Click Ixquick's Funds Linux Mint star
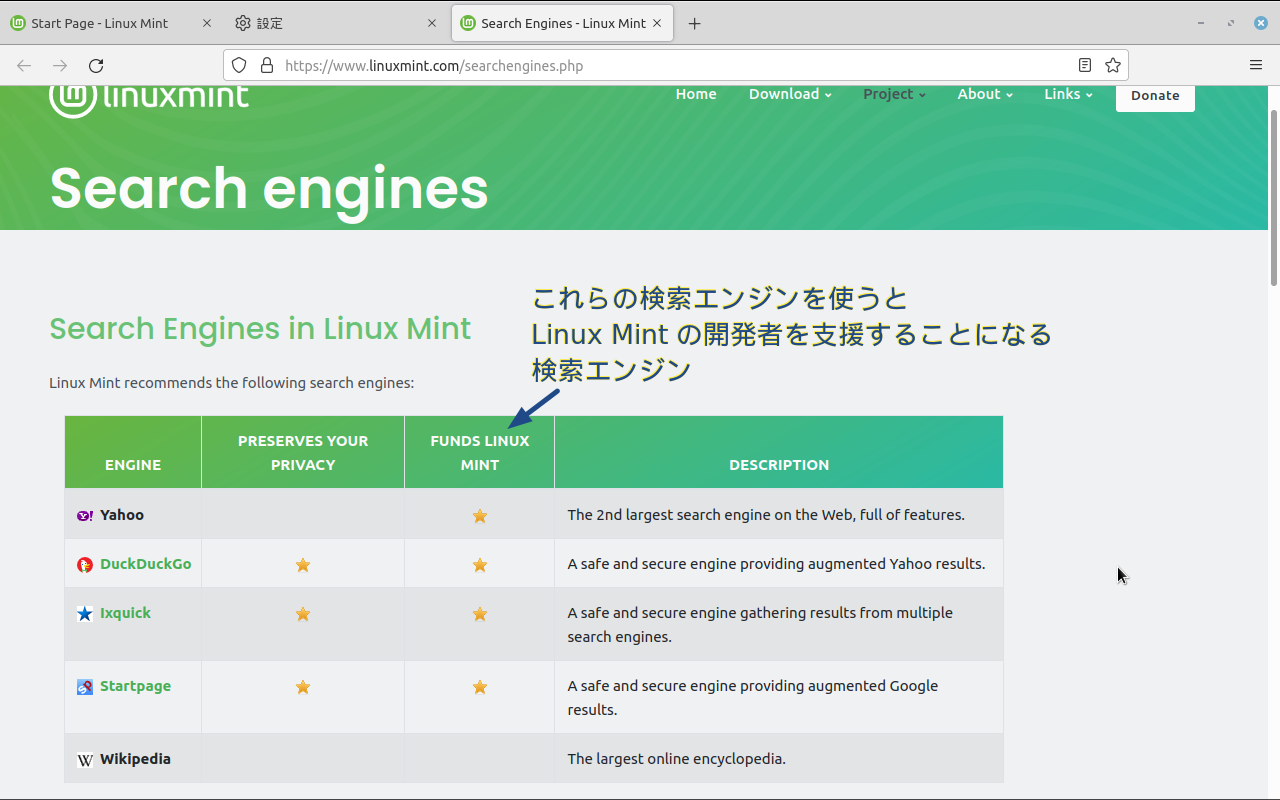The image size is (1280, 800). [x=480, y=614]
